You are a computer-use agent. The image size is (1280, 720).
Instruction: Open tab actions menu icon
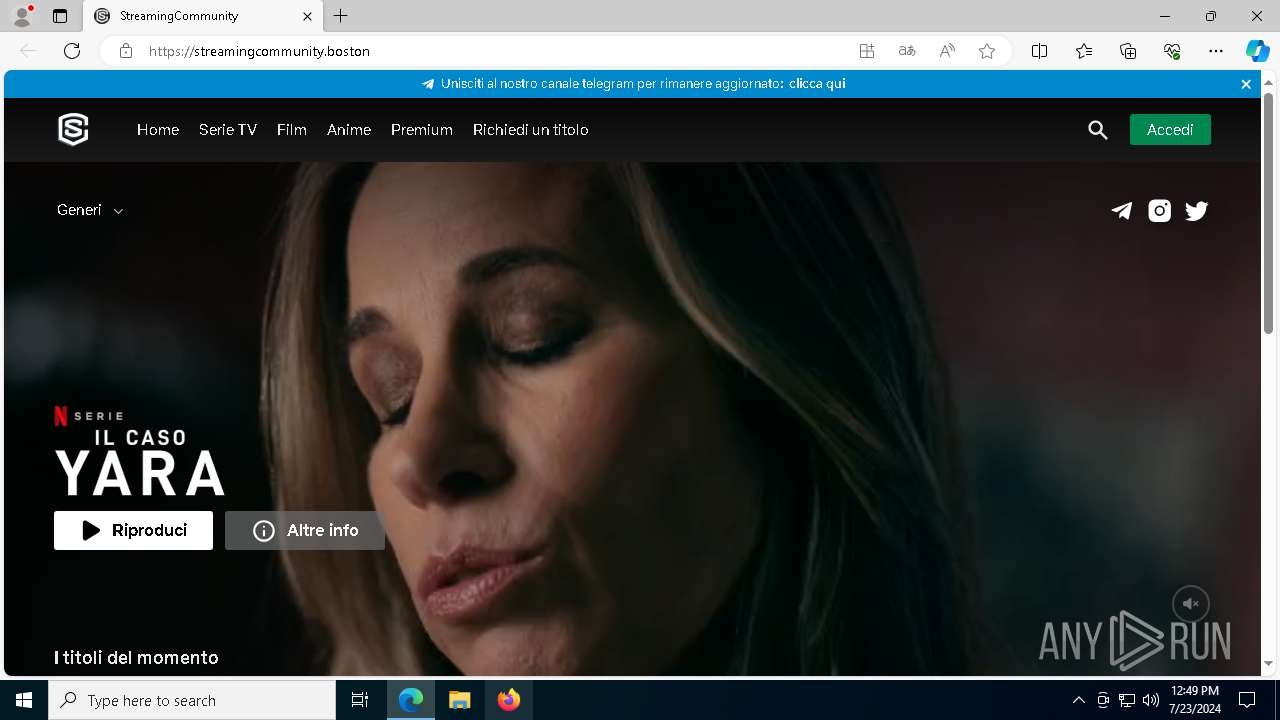pos(60,16)
